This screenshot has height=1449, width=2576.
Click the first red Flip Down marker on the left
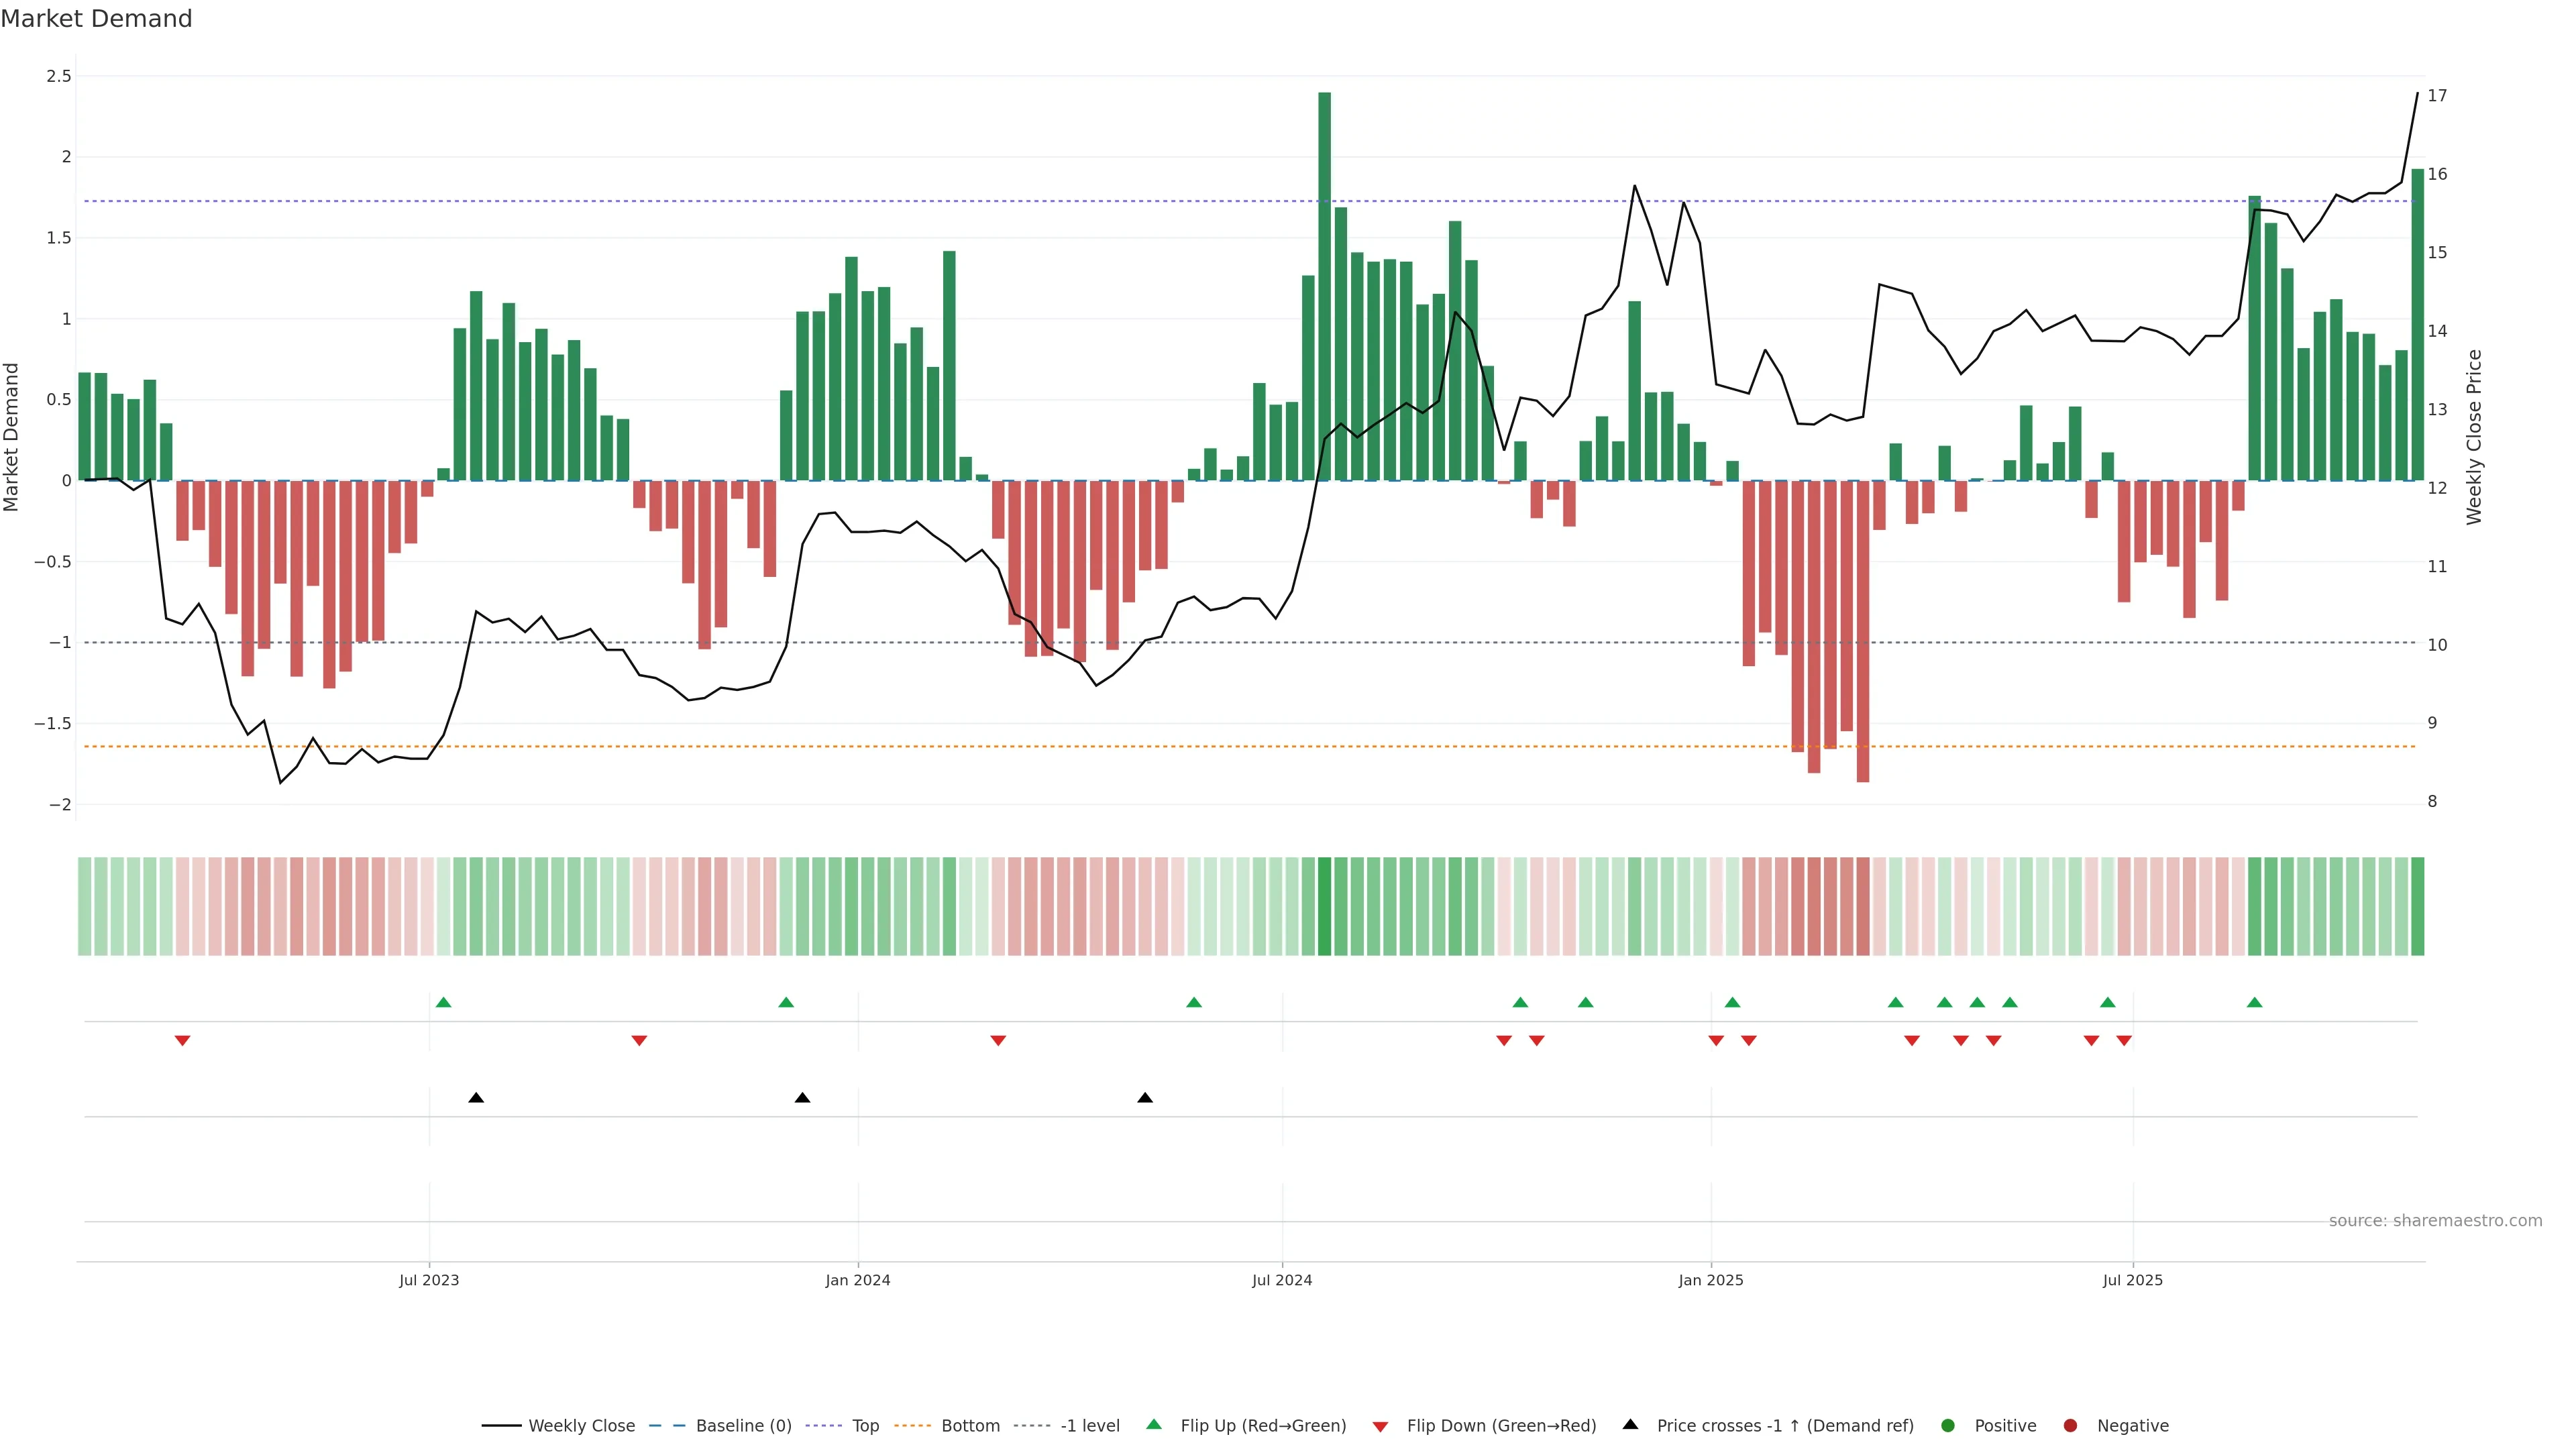tap(182, 1041)
